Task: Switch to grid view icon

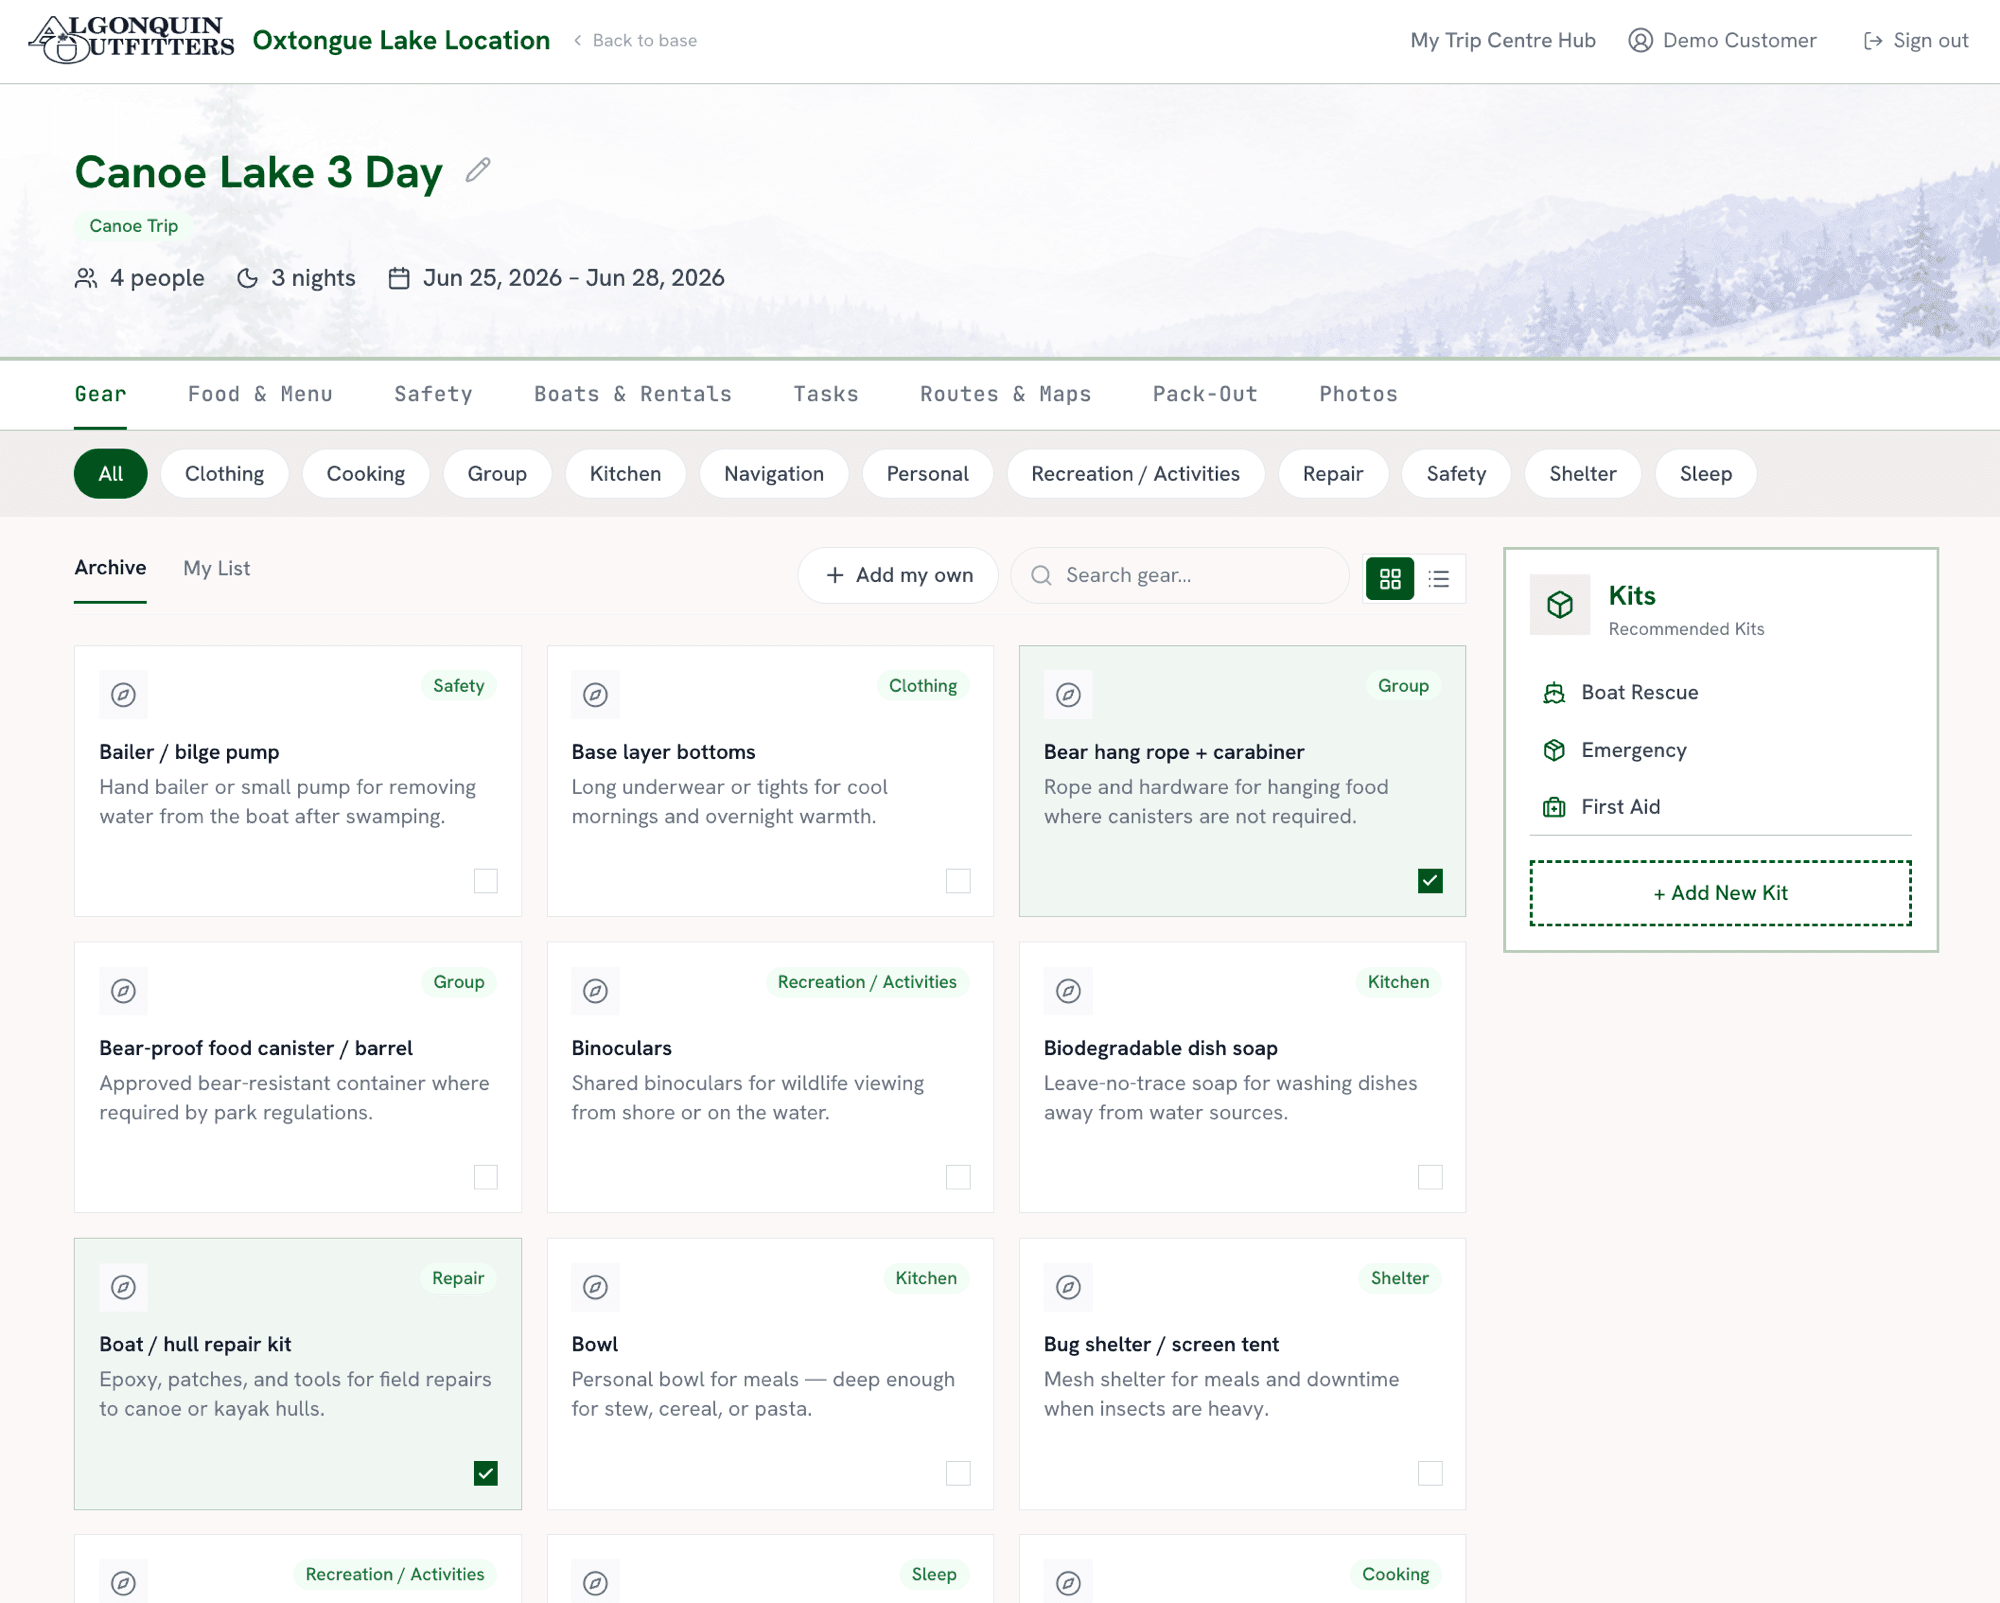Action: 1390,578
